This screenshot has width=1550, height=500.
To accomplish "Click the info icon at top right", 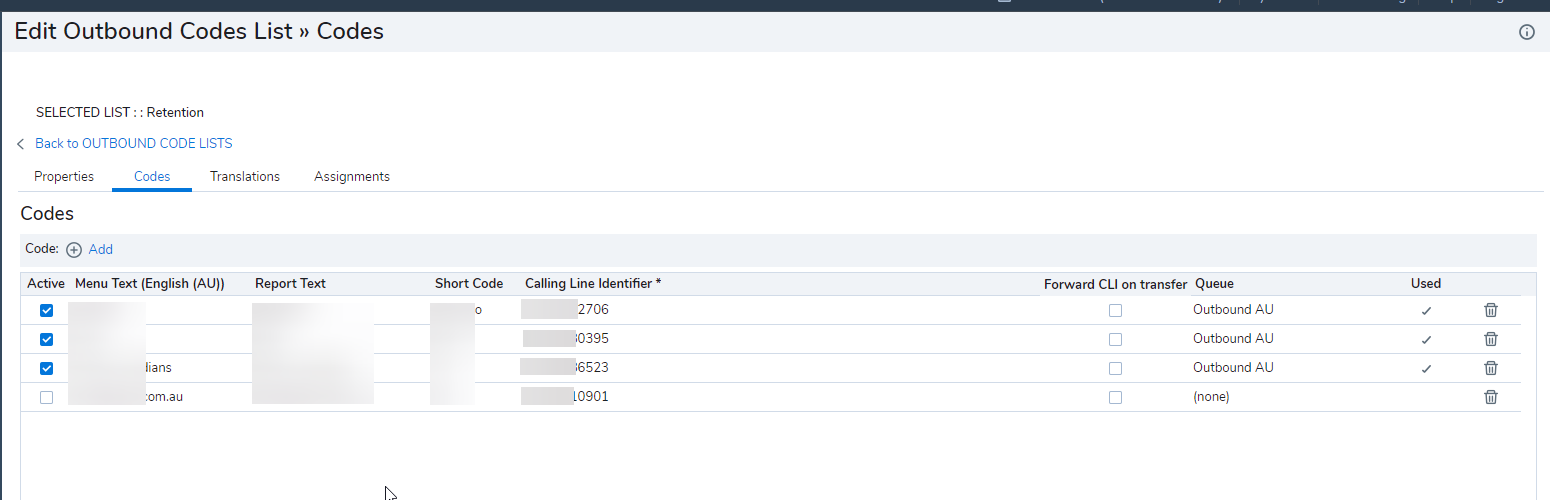I will (x=1526, y=32).
